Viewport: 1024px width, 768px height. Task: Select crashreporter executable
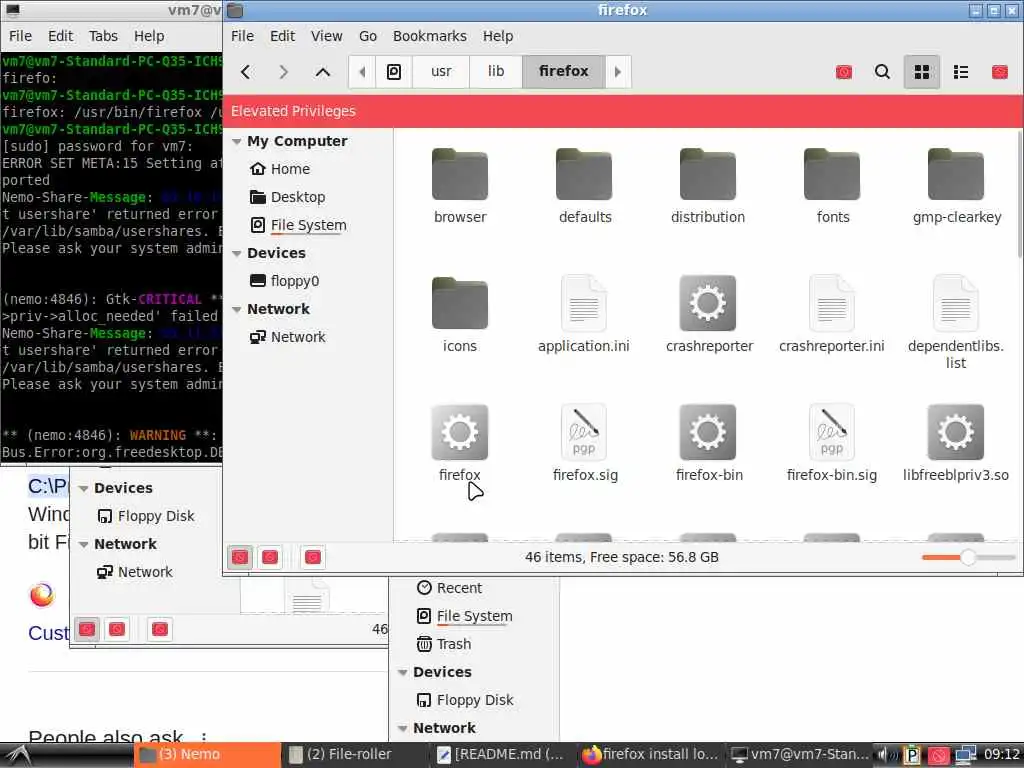coord(709,315)
